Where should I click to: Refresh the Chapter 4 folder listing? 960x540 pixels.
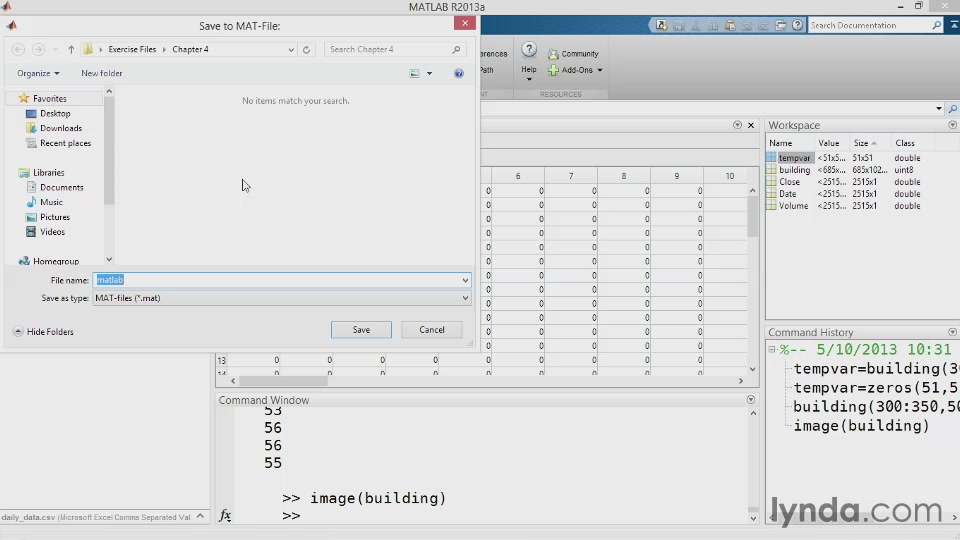point(307,50)
